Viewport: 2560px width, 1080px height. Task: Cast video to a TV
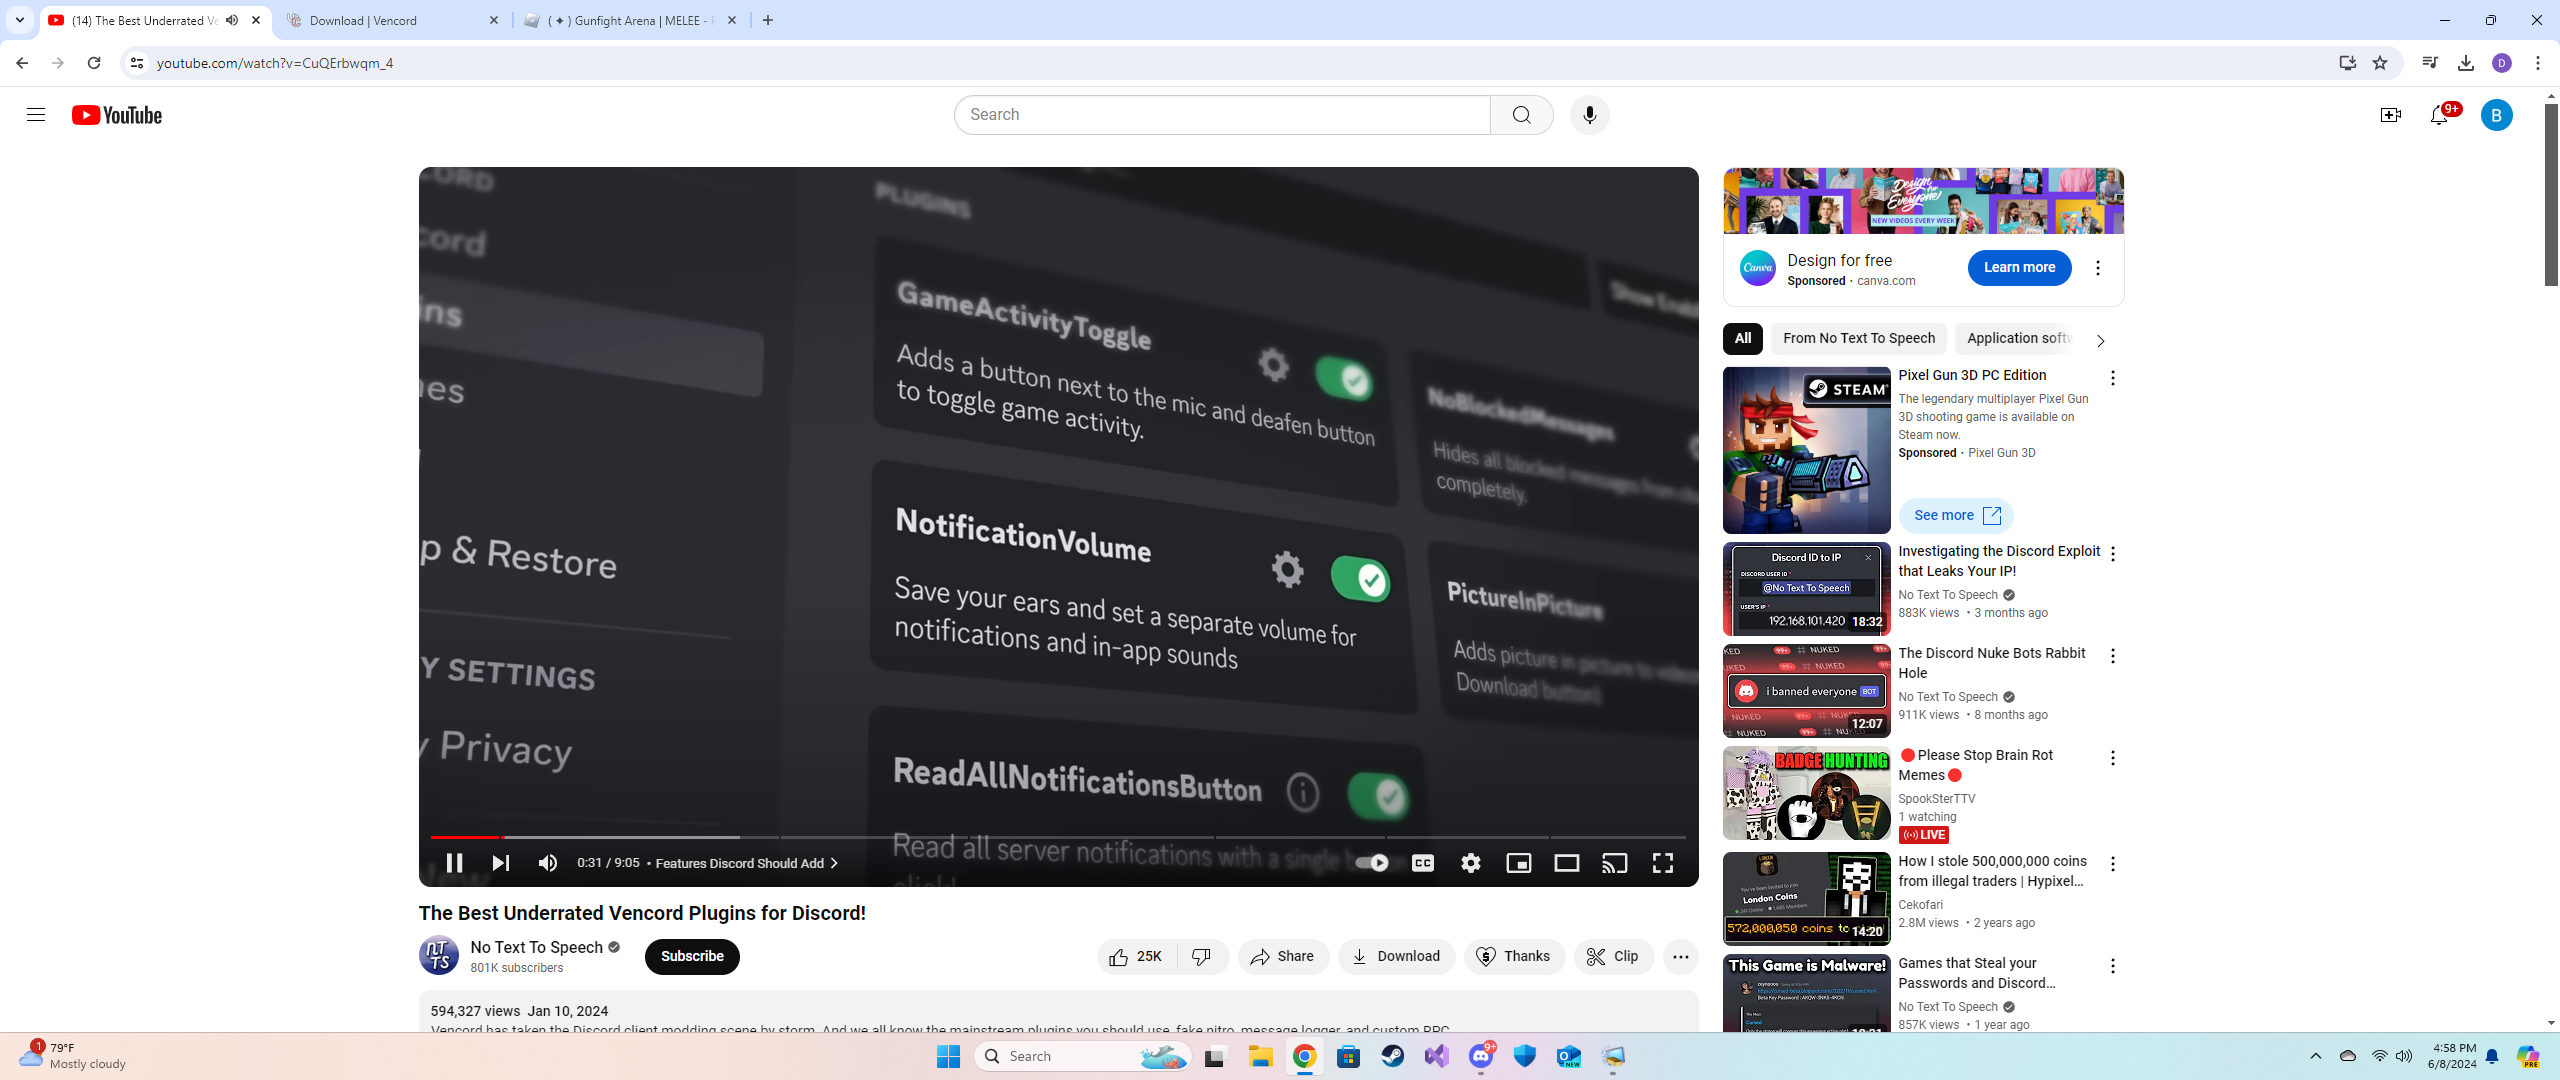[1614, 863]
